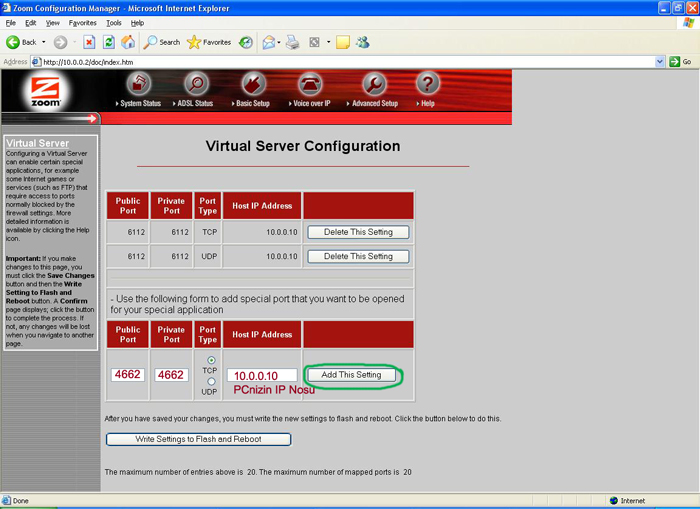Click the Mail envelope toolbar icon
Screen dimensions: 700x509
coord(269,42)
